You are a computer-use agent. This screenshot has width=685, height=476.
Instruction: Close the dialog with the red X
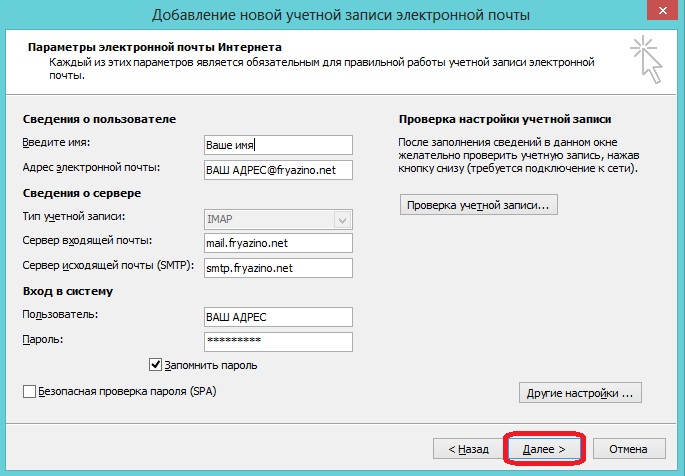662,10
